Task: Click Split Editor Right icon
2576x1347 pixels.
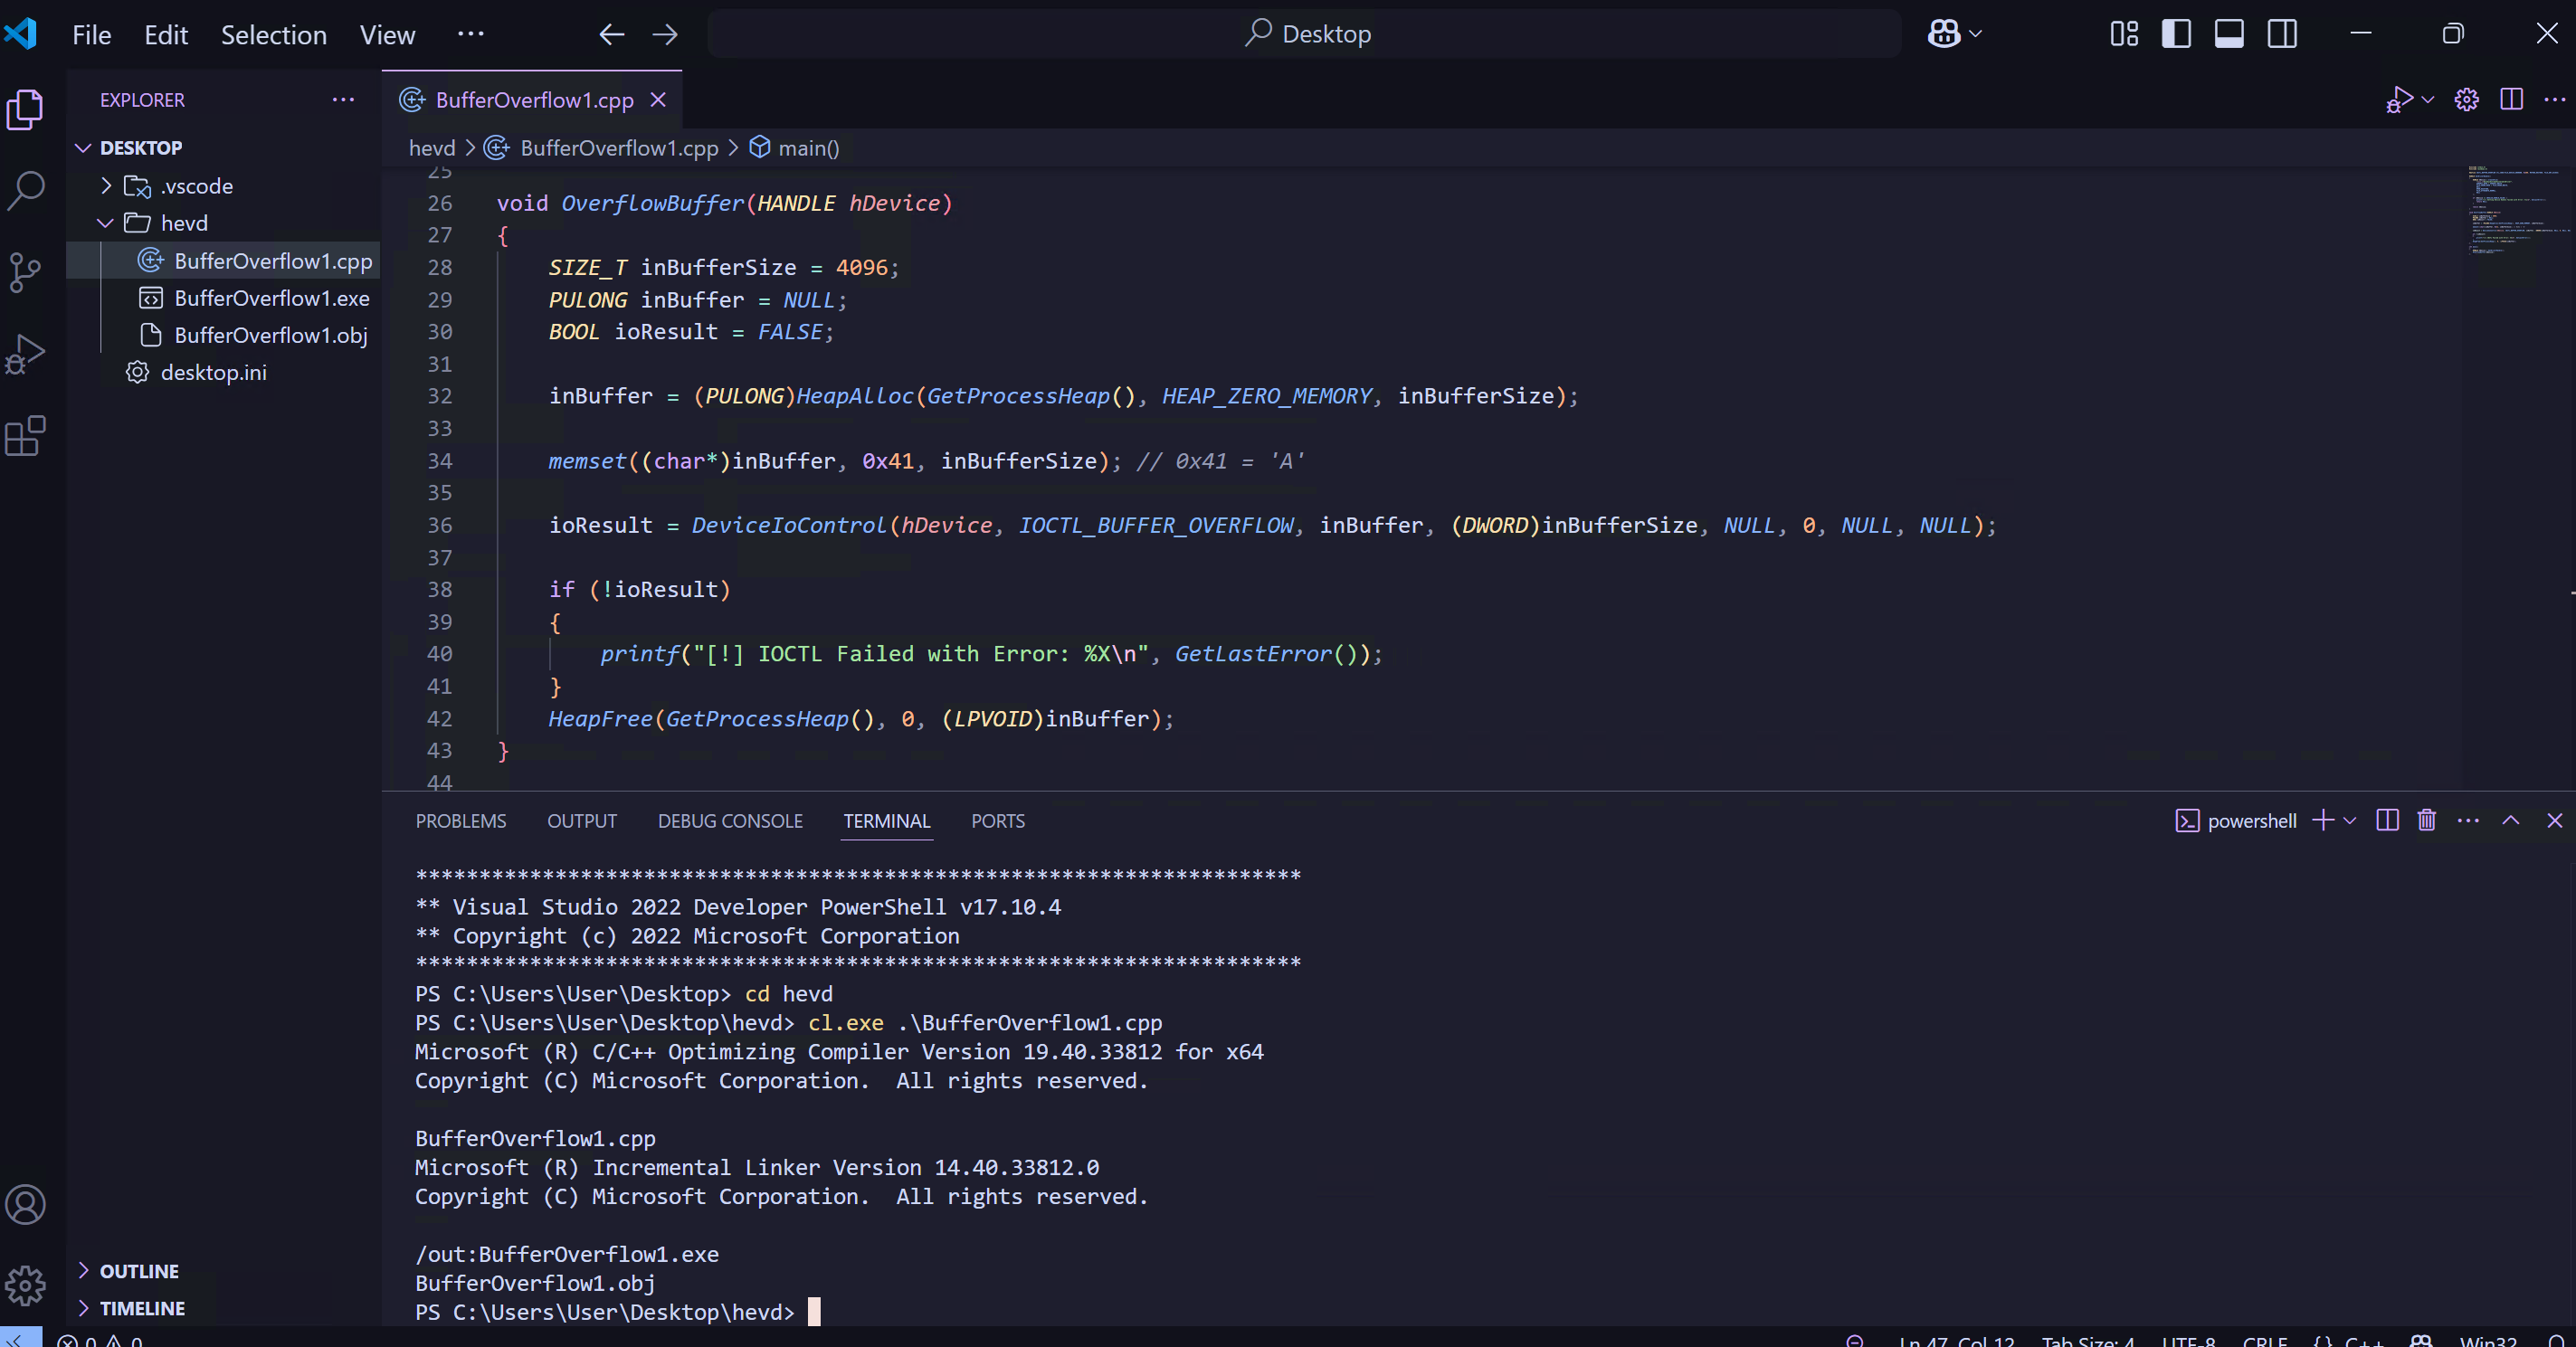Action: click(2511, 99)
